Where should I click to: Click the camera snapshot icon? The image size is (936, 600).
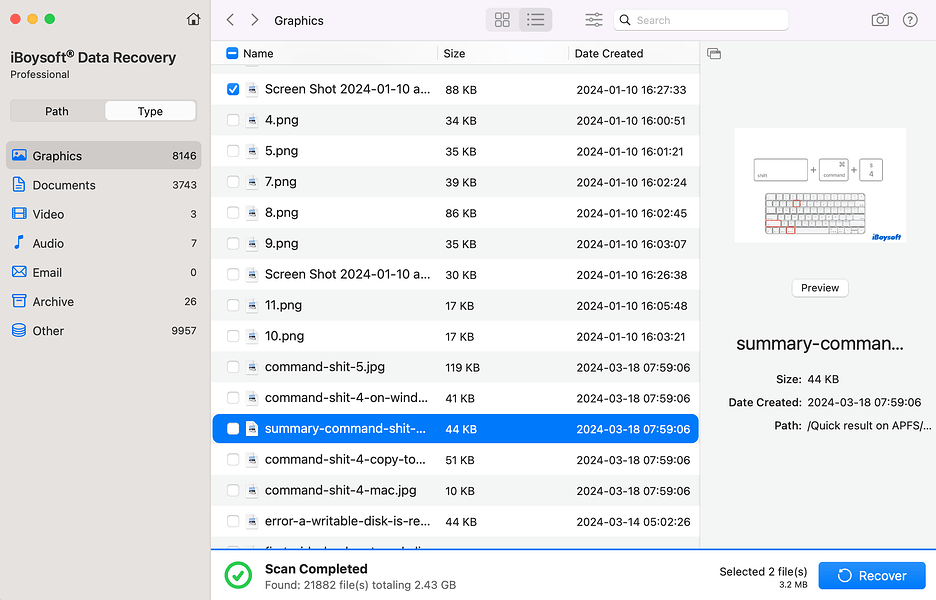[880, 20]
